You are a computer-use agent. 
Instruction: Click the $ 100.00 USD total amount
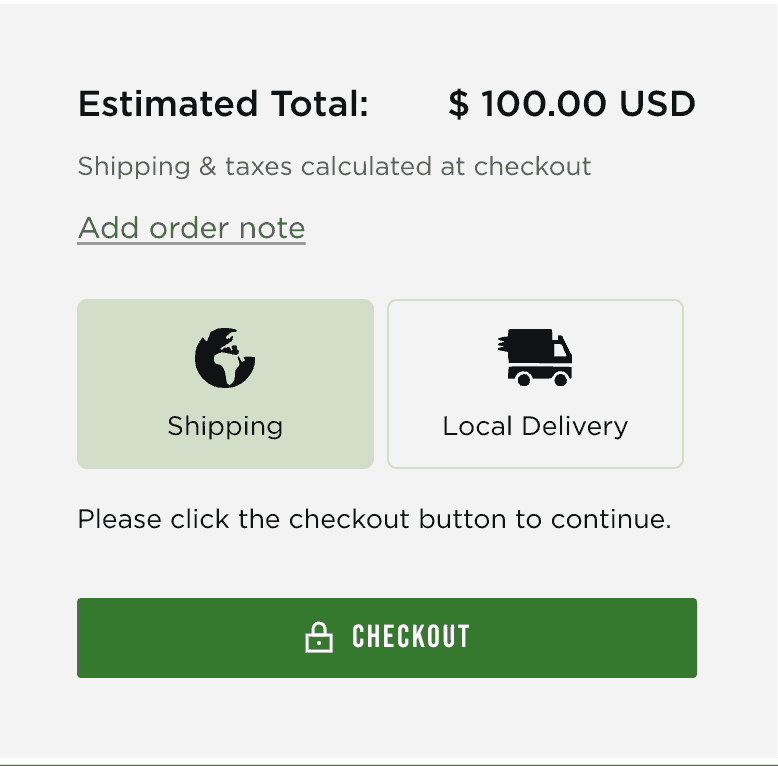tap(571, 104)
